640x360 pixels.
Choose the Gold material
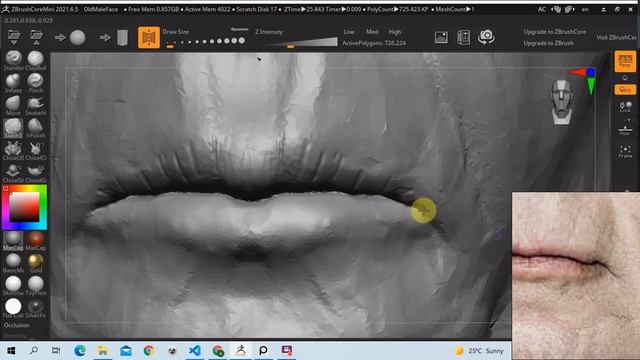click(x=36, y=263)
